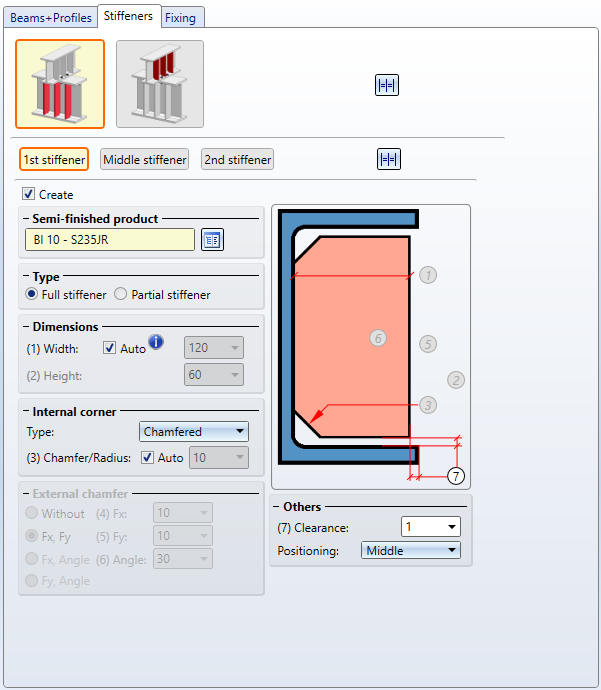
Task: Select the Fy, Angle radio option
Action: point(31,580)
